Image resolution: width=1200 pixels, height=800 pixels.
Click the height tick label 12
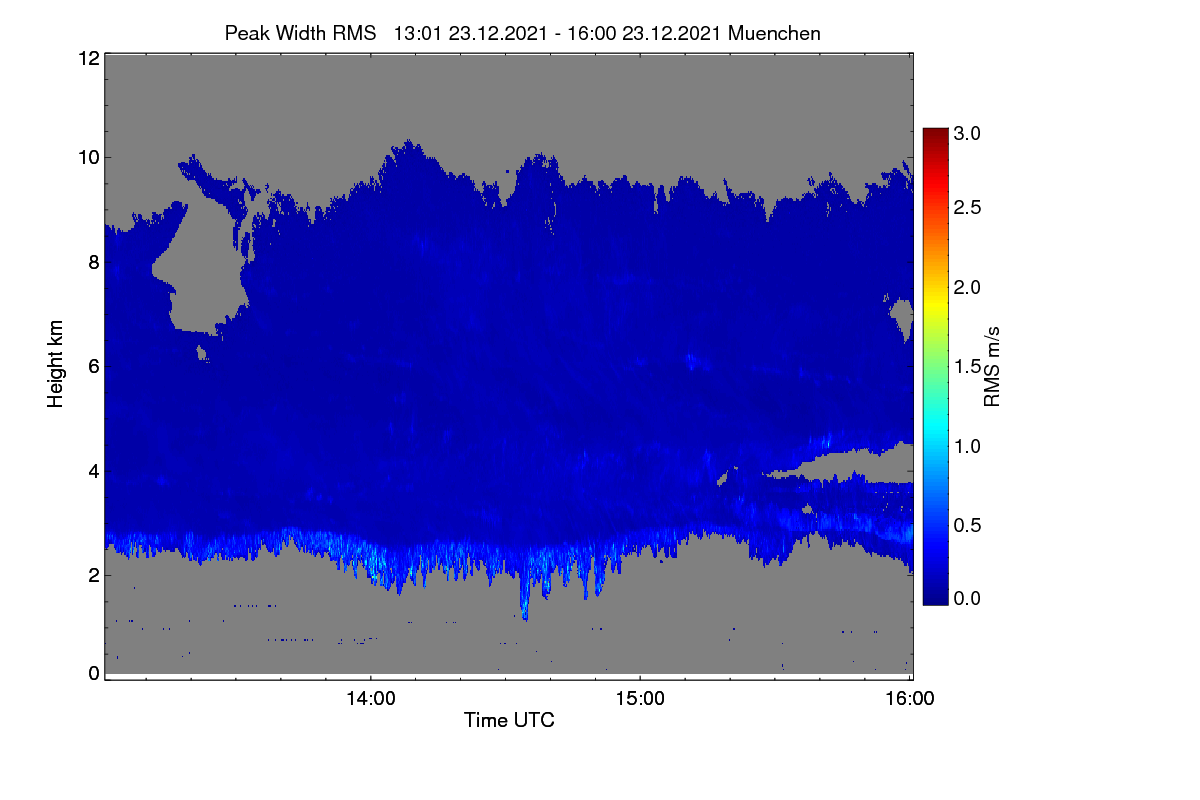(x=88, y=58)
